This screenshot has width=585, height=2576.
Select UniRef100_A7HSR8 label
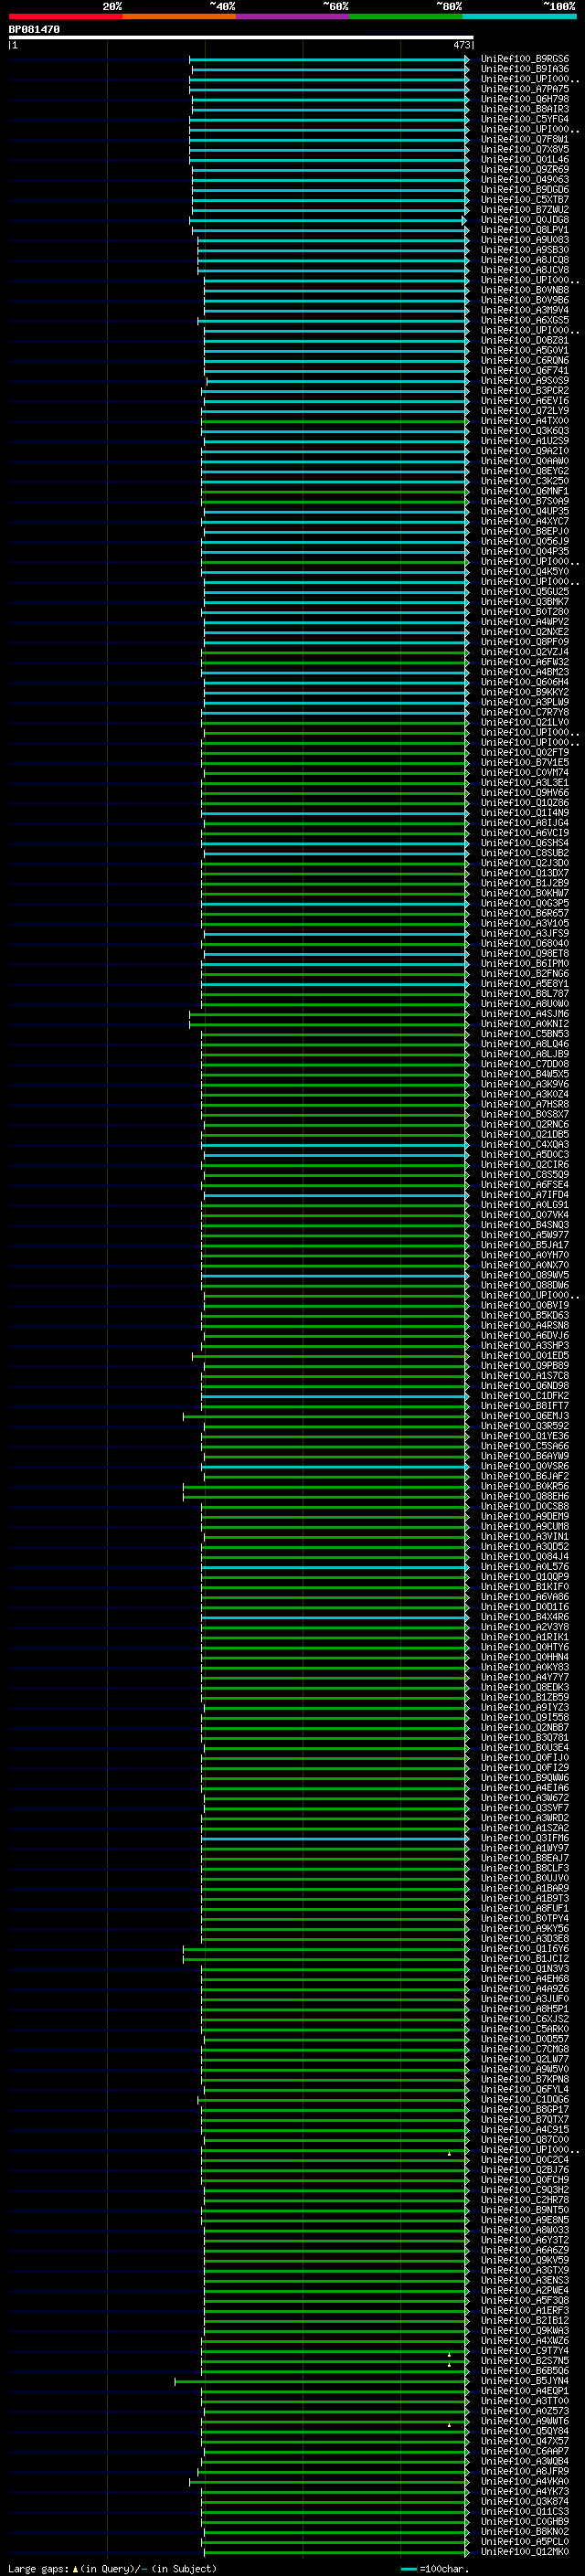[524, 1104]
